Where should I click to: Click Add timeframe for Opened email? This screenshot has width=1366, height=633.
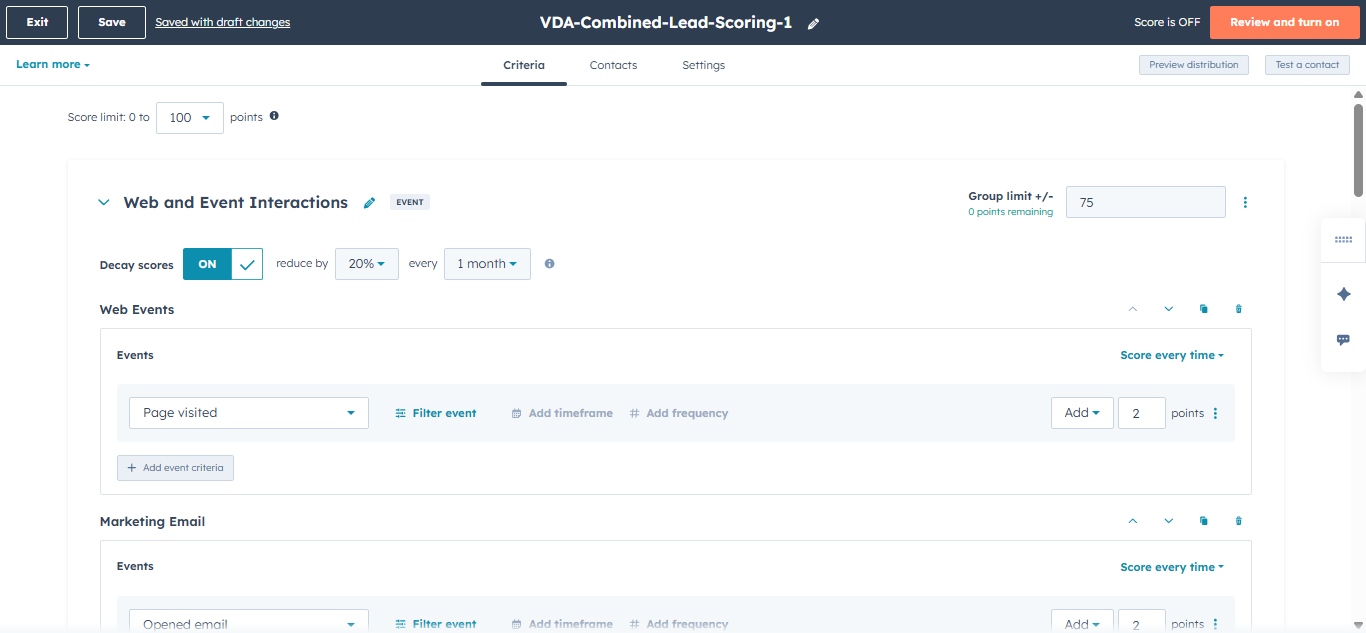[x=562, y=624]
